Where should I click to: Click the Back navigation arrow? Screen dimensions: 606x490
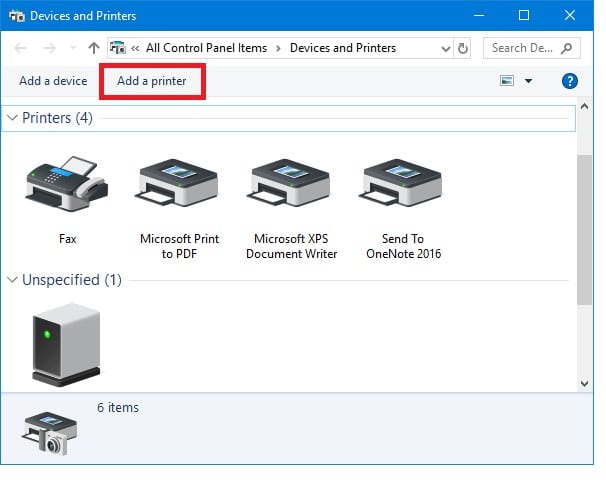[x=20, y=48]
